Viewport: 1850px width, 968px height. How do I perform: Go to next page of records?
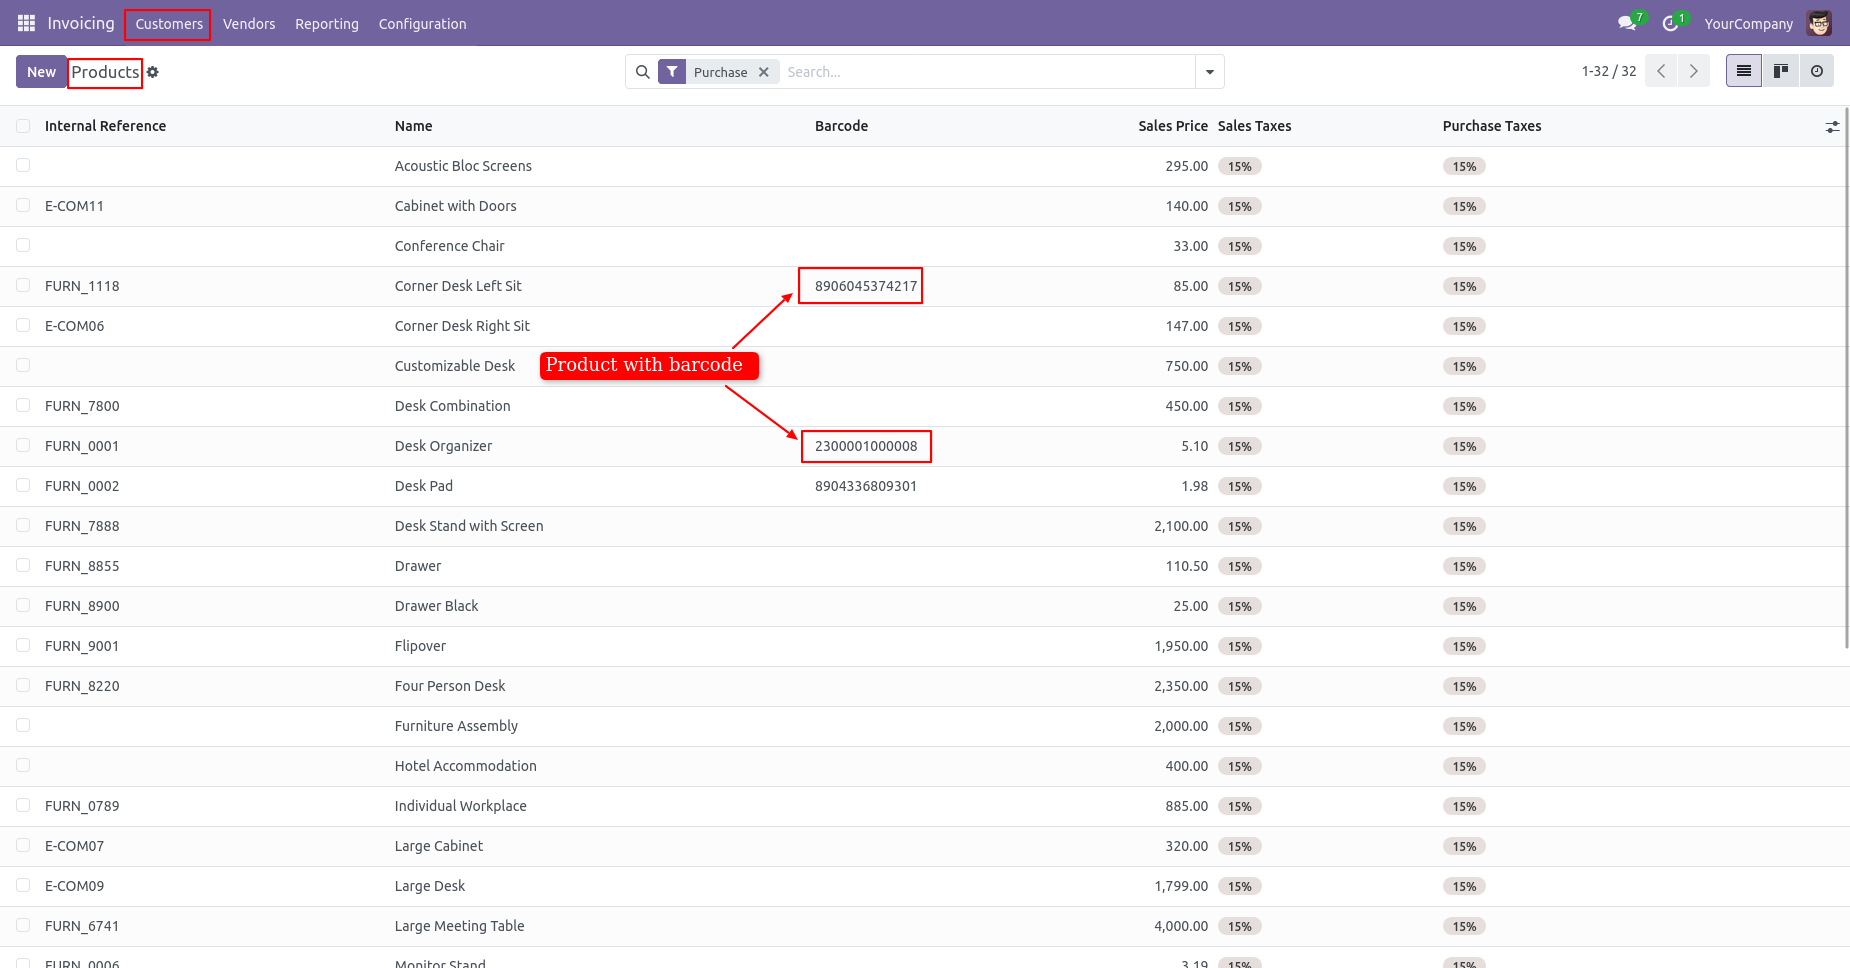click(x=1693, y=71)
